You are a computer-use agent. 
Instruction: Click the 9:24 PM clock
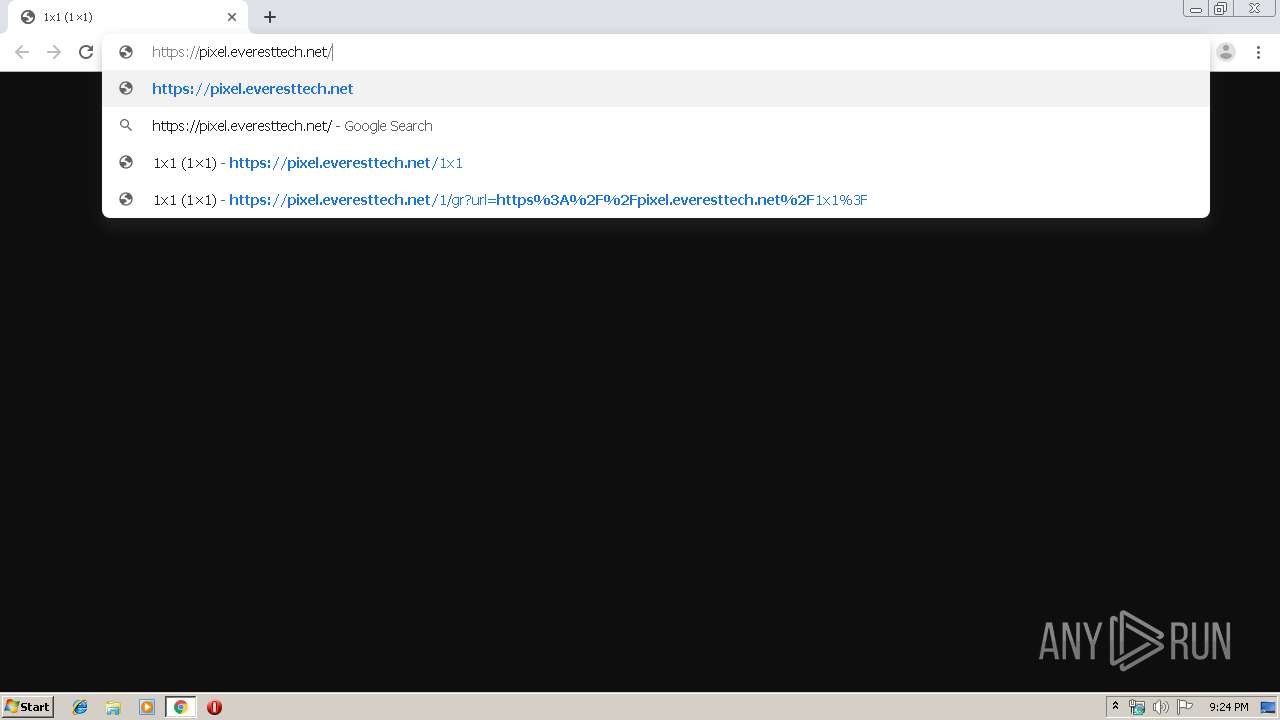click(1228, 707)
